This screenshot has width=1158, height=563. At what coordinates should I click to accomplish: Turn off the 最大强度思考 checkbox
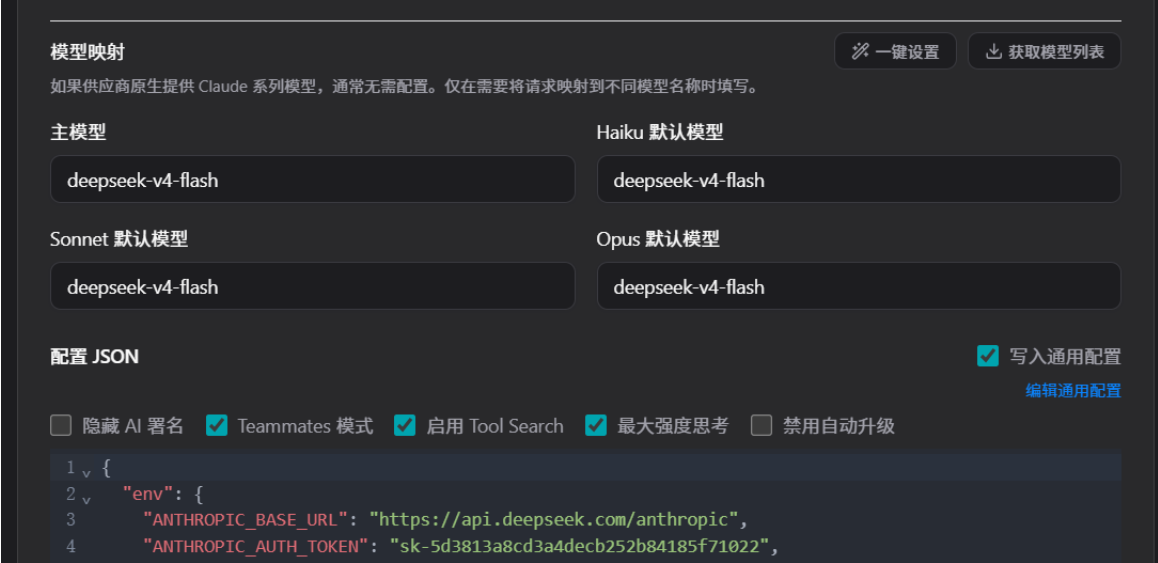pos(596,426)
